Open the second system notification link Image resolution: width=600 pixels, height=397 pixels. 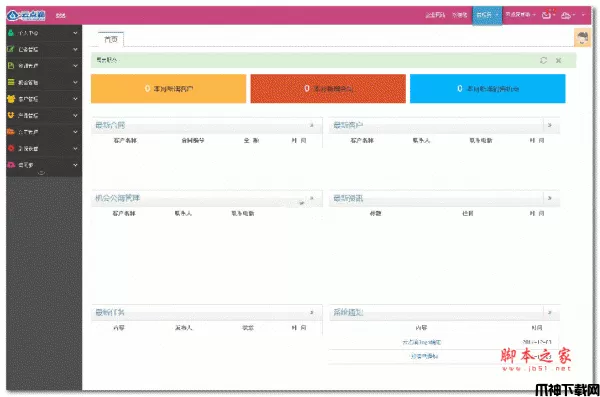[x=424, y=356]
